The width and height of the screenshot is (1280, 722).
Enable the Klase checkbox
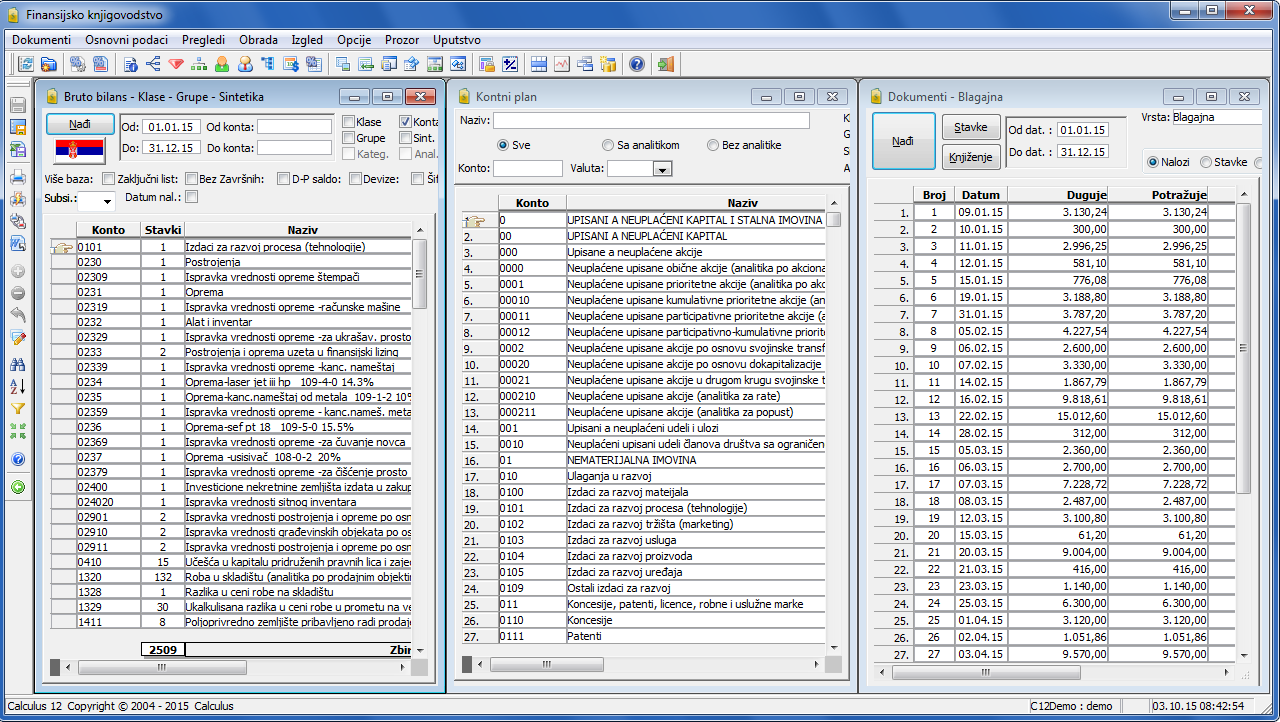(348, 122)
